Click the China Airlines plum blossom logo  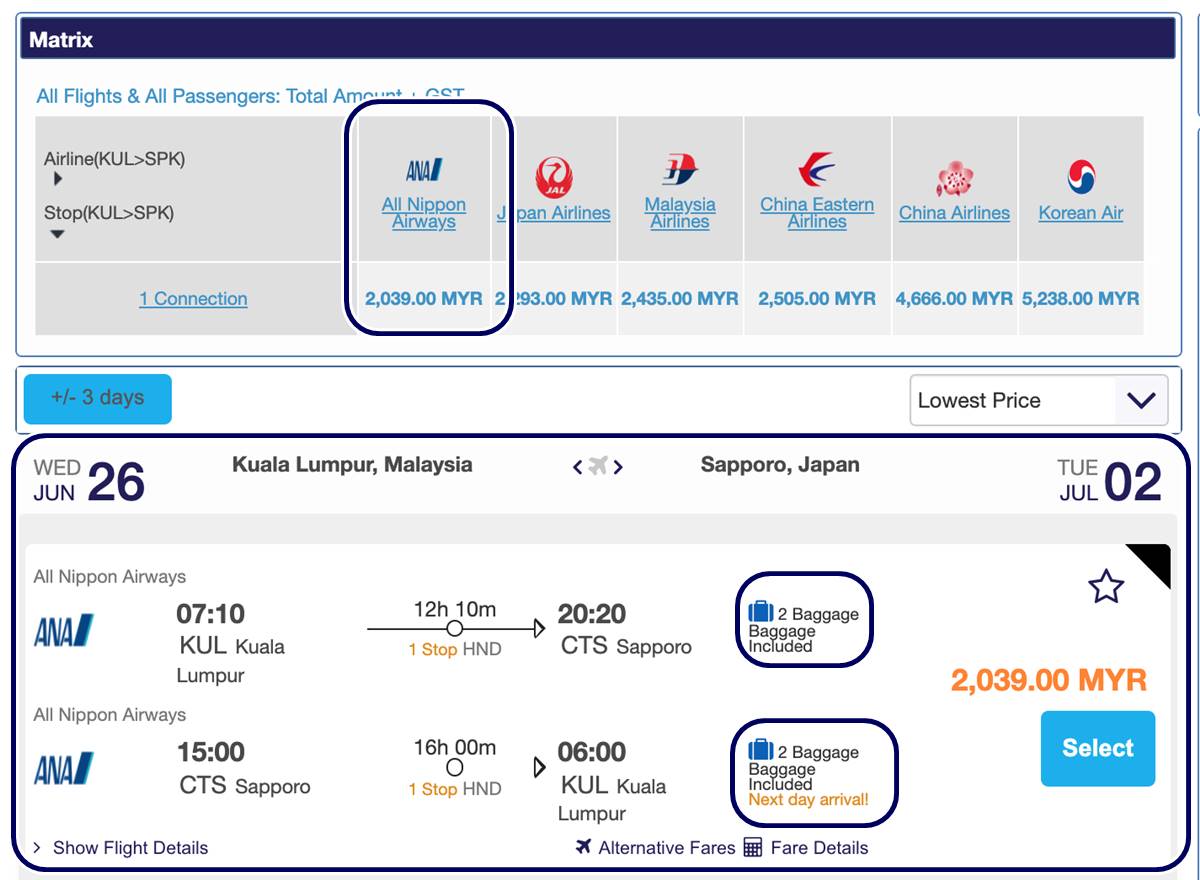[954, 179]
